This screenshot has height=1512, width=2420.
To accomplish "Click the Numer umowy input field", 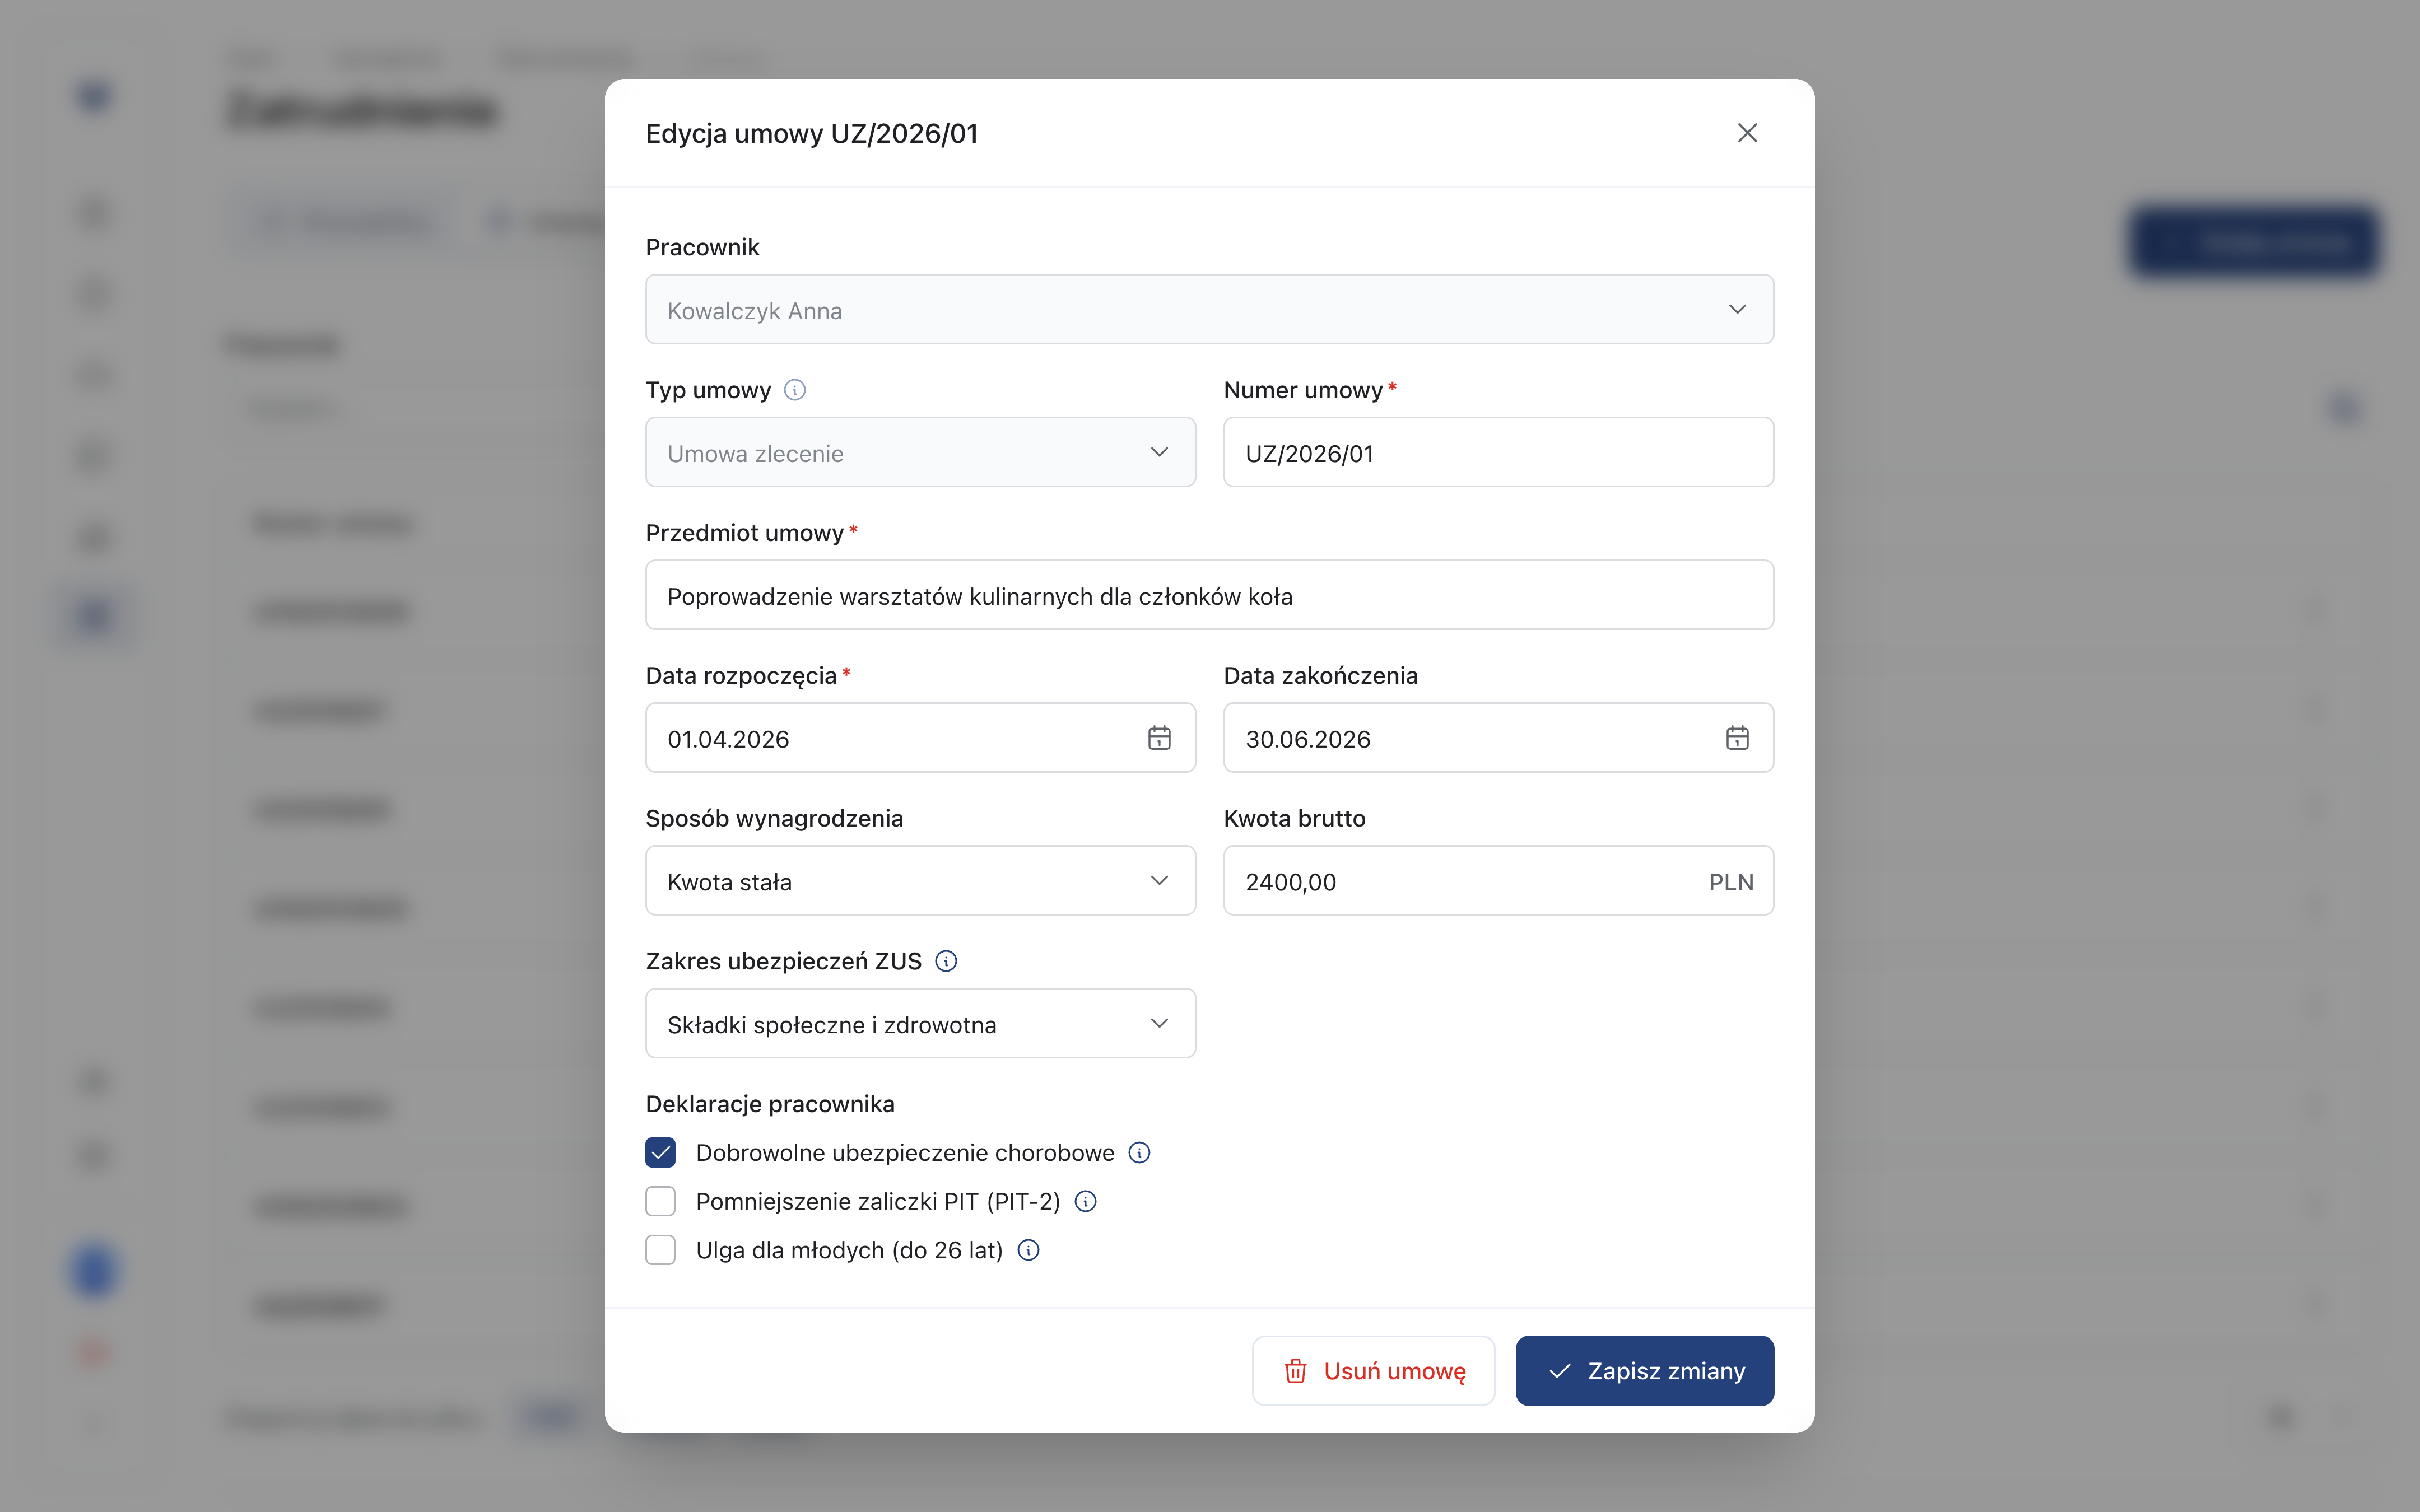I will (1498, 453).
